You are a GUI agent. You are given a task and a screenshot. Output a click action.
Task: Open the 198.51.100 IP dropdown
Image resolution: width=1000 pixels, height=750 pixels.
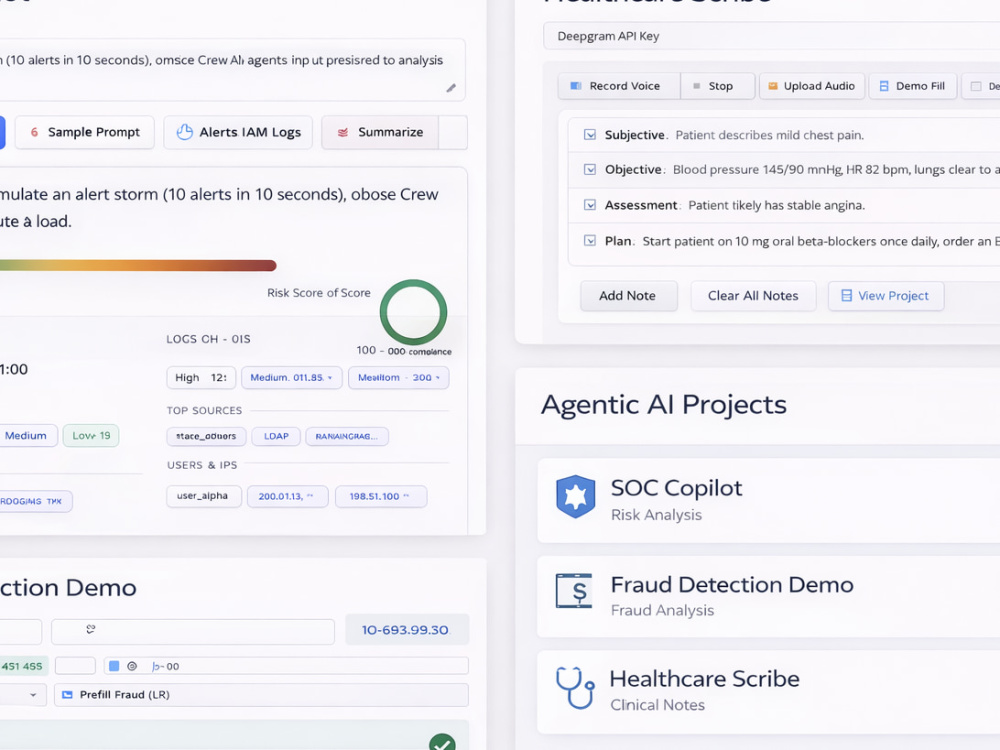pos(380,496)
